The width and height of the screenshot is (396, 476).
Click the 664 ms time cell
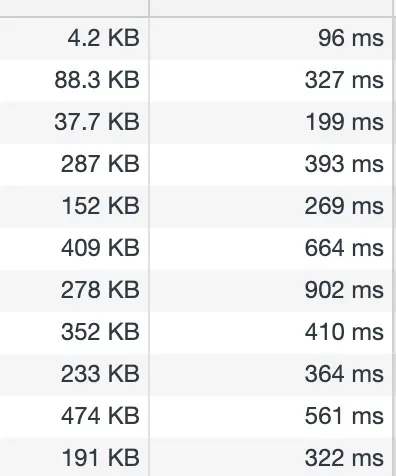(271, 249)
